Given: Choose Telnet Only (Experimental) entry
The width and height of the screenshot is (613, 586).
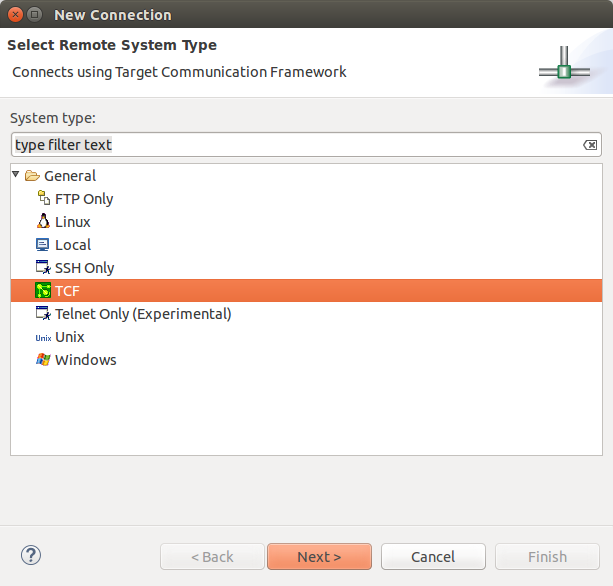Looking at the screenshot, I should 143,314.
